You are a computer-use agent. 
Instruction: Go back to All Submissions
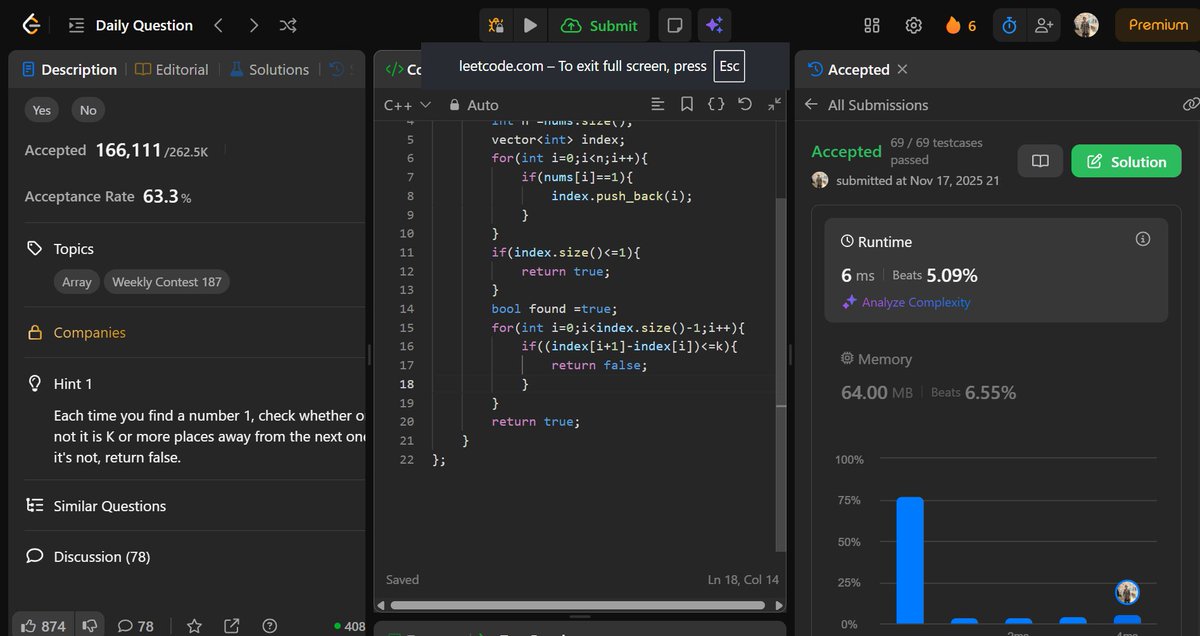(x=866, y=105)
